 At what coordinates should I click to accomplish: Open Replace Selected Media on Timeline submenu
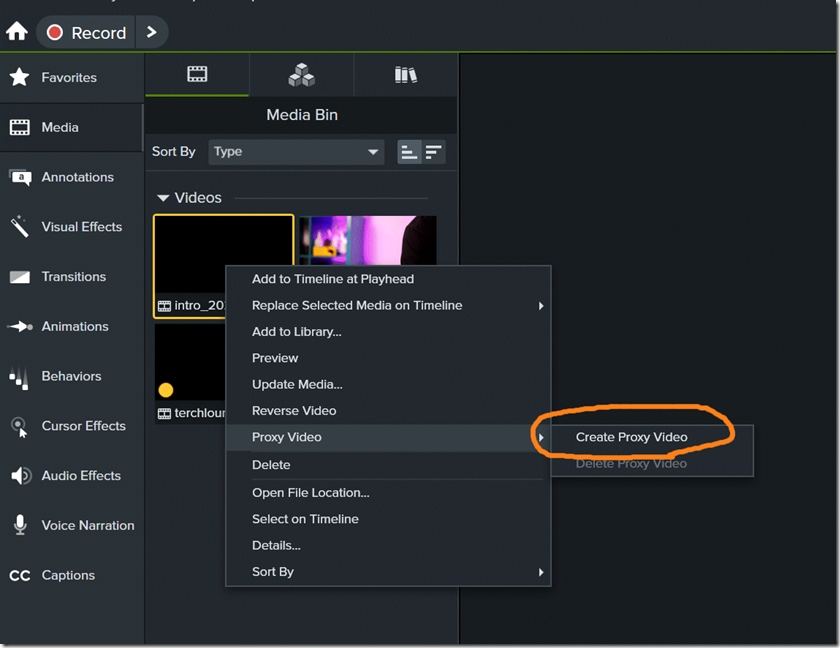[388, 306]
